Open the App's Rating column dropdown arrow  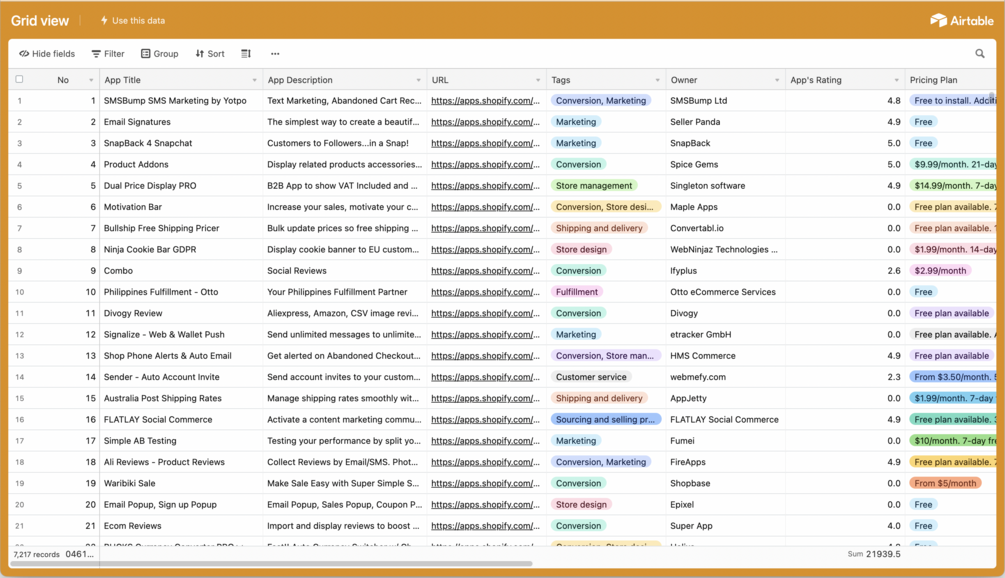(x=896, y=80)
